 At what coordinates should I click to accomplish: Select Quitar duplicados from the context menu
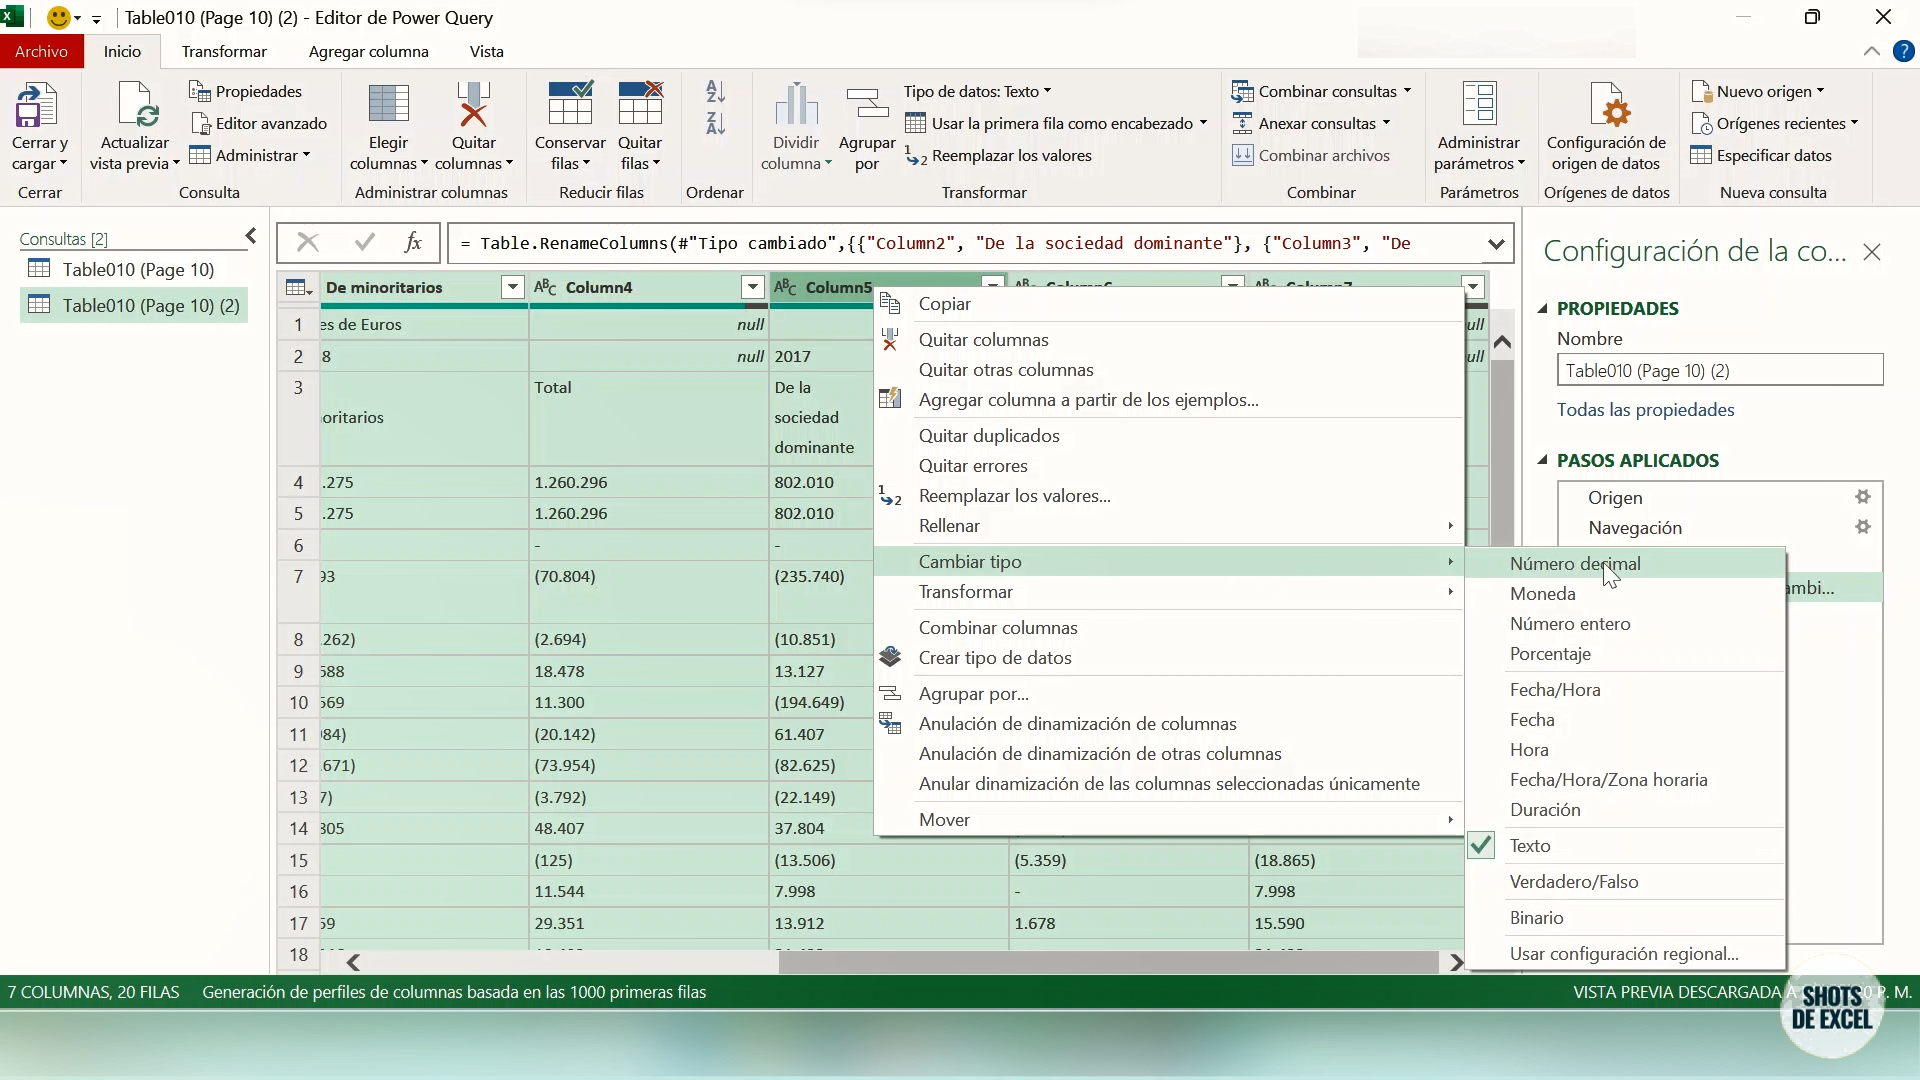point(1168,436)
